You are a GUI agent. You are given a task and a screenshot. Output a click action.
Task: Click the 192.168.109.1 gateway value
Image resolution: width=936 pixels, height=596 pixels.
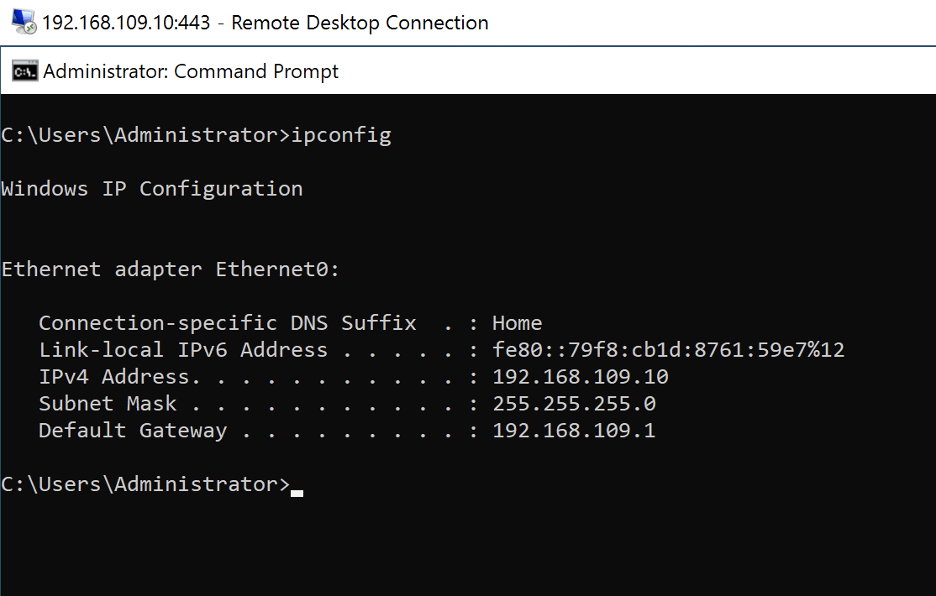(x=574, y=431)
